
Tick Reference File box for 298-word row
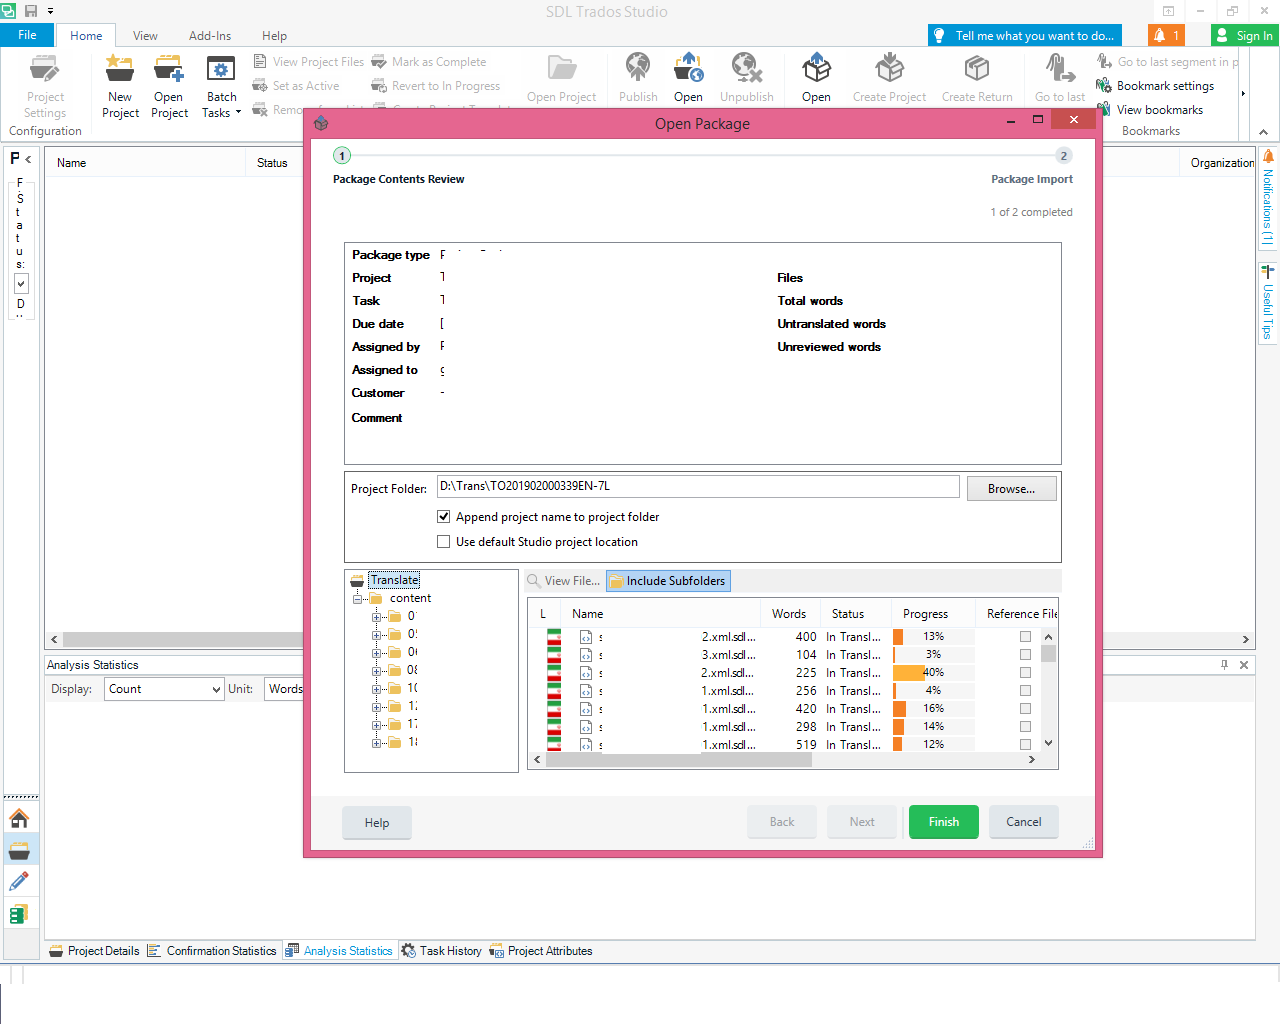(1025, 727)
